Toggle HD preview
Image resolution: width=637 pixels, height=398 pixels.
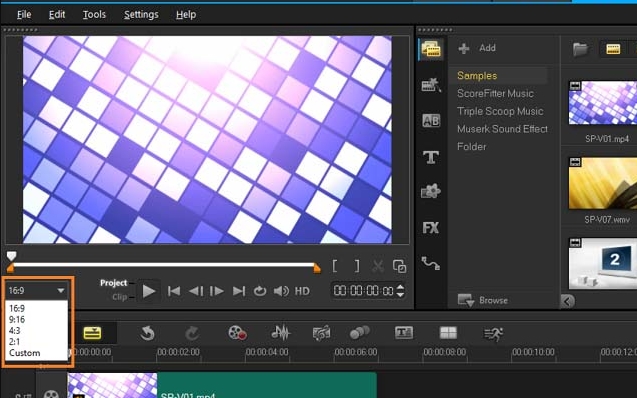(x=302, y=291)
